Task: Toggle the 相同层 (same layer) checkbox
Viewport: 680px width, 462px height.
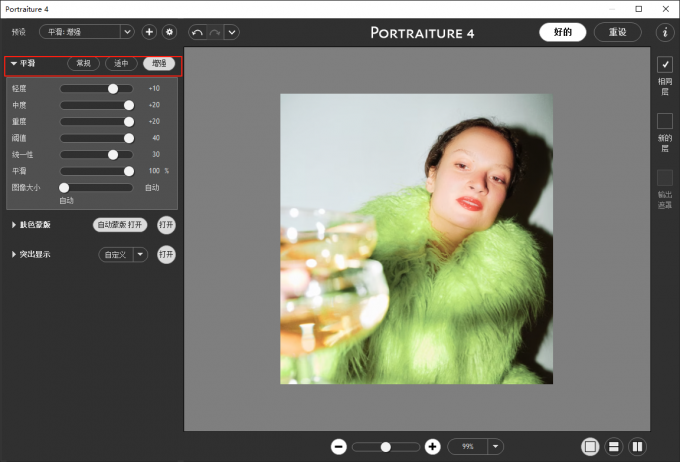Action: click(664, 65)
